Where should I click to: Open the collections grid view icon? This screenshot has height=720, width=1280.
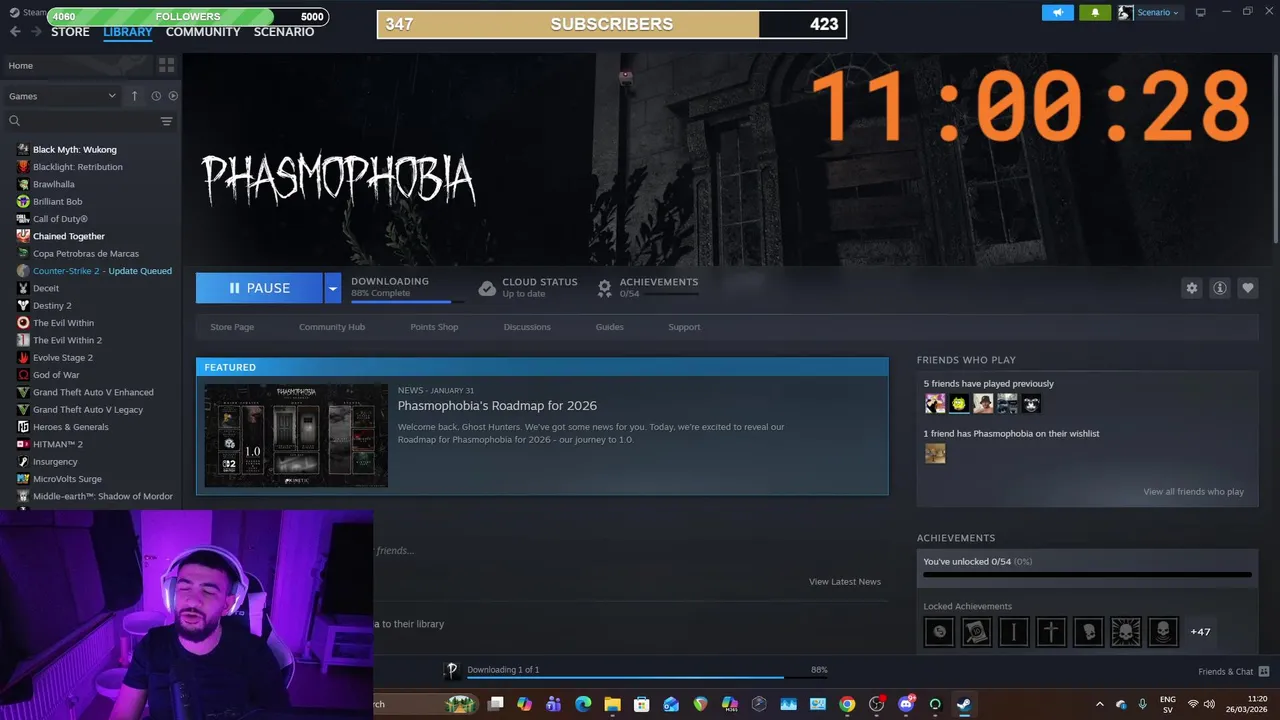166,65
